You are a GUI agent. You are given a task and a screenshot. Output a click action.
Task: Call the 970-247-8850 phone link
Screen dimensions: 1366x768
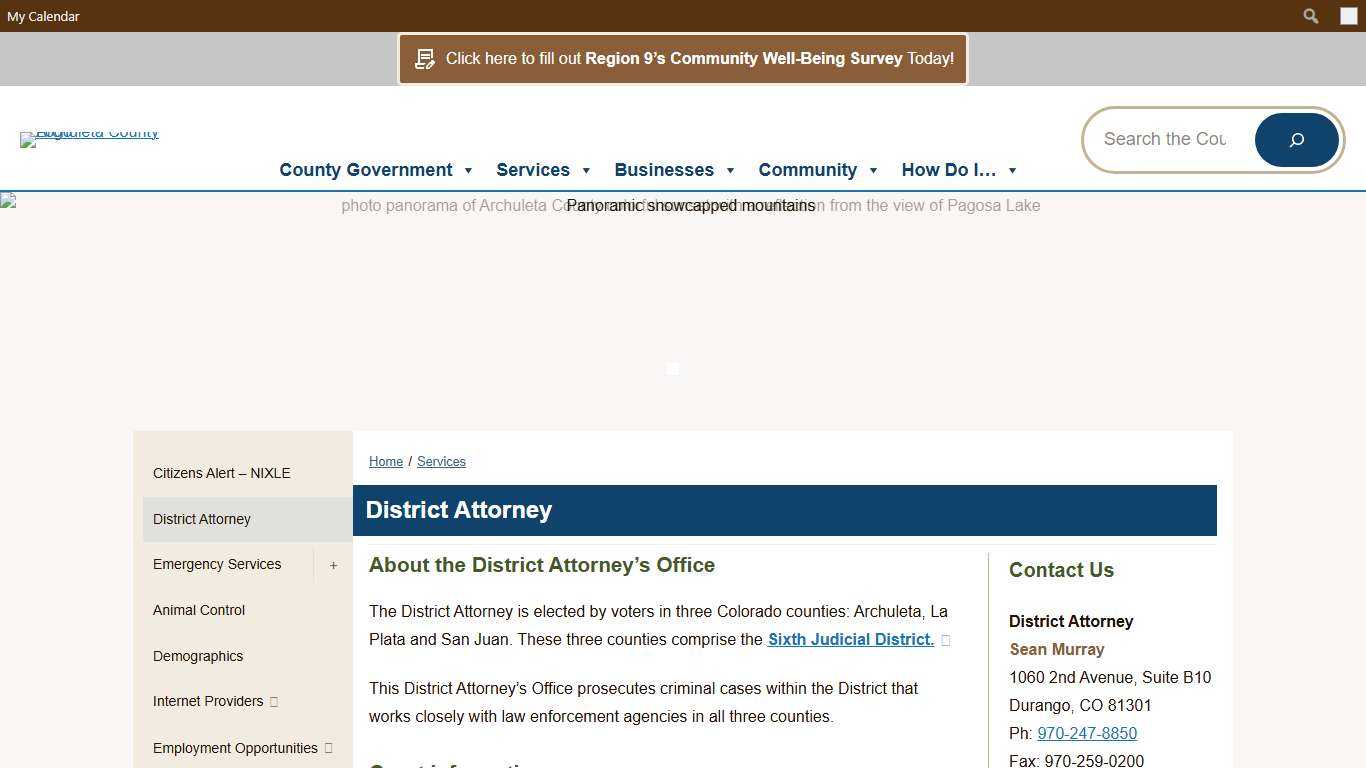(x=1086, y=733)
